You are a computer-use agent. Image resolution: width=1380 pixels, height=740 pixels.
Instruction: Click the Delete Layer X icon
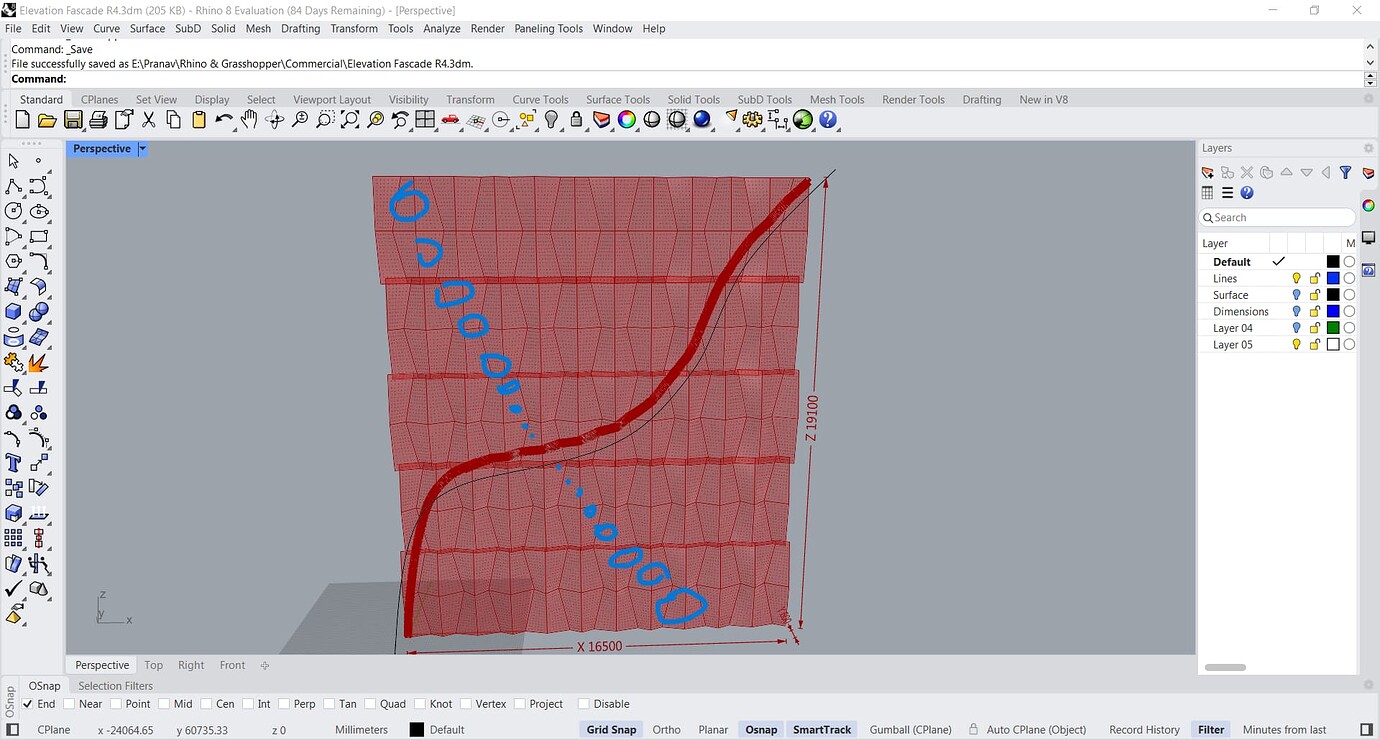coord(1246,172)
